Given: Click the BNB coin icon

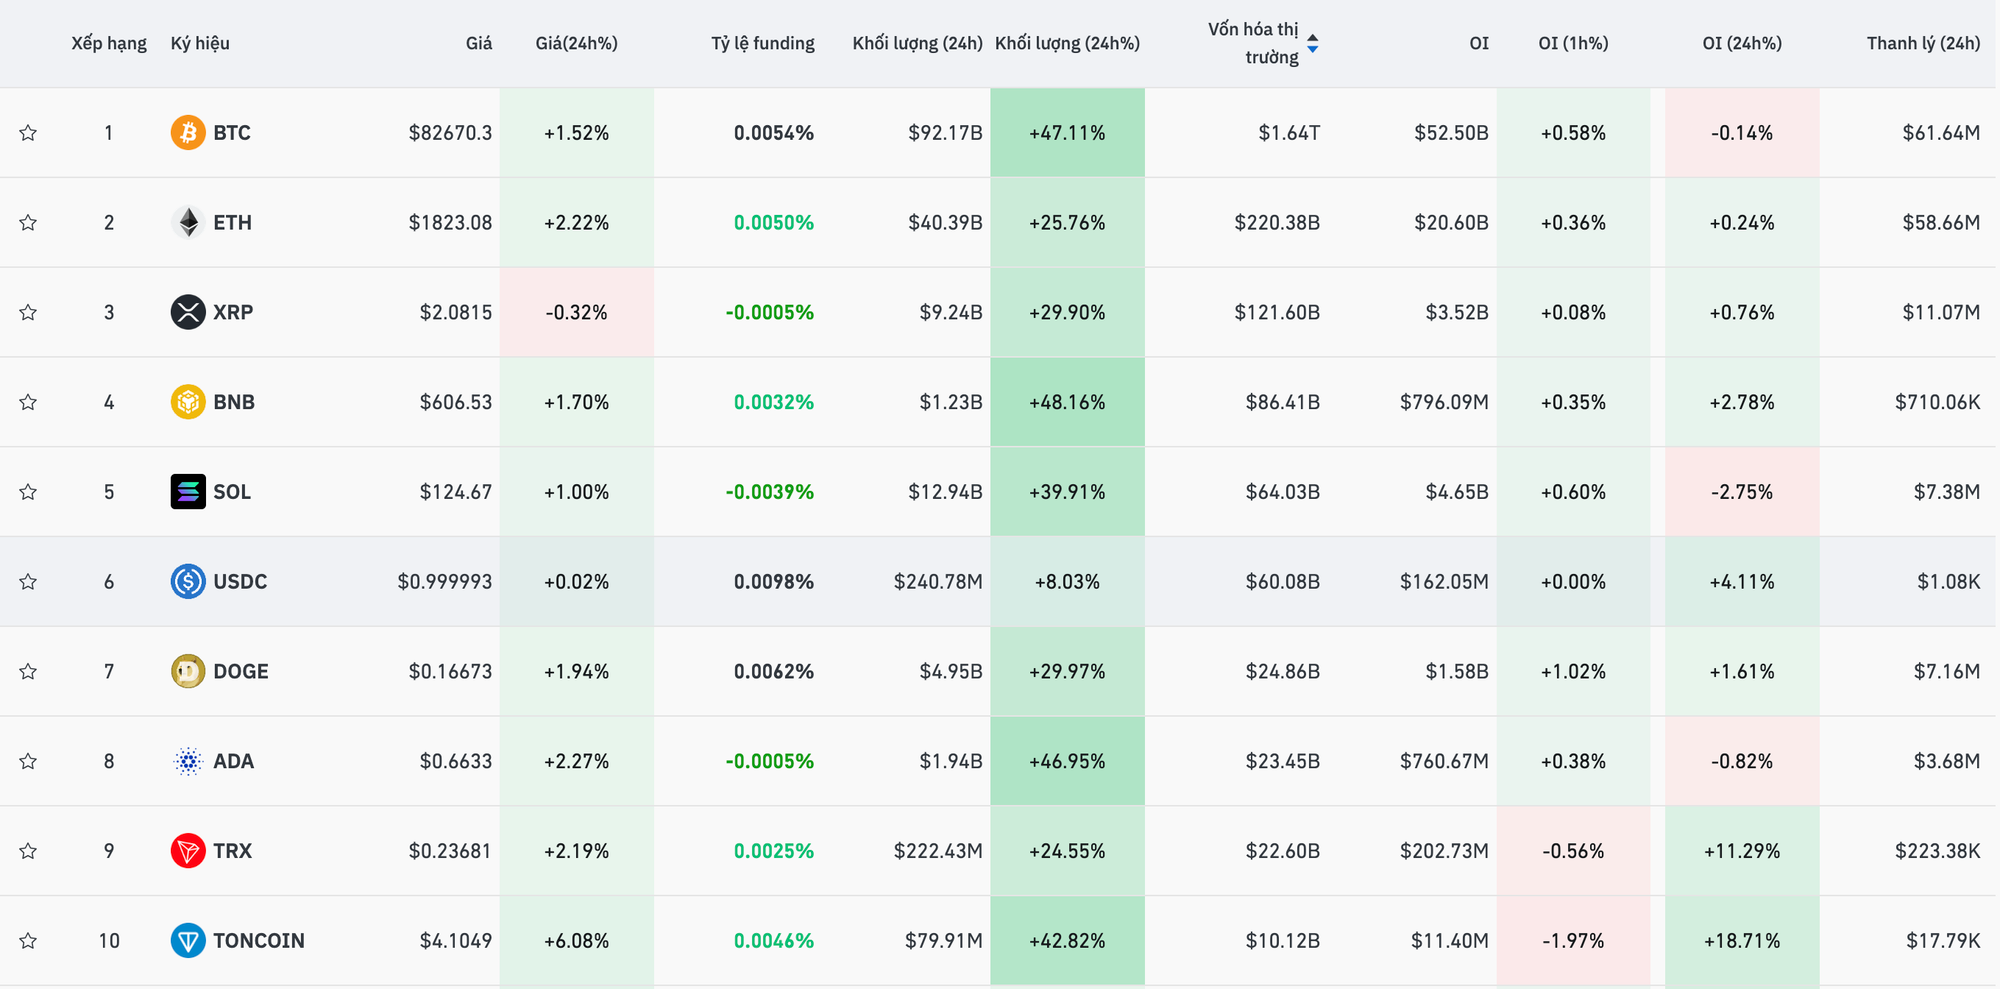Looking at the screenshot, I should click(187, 402).
